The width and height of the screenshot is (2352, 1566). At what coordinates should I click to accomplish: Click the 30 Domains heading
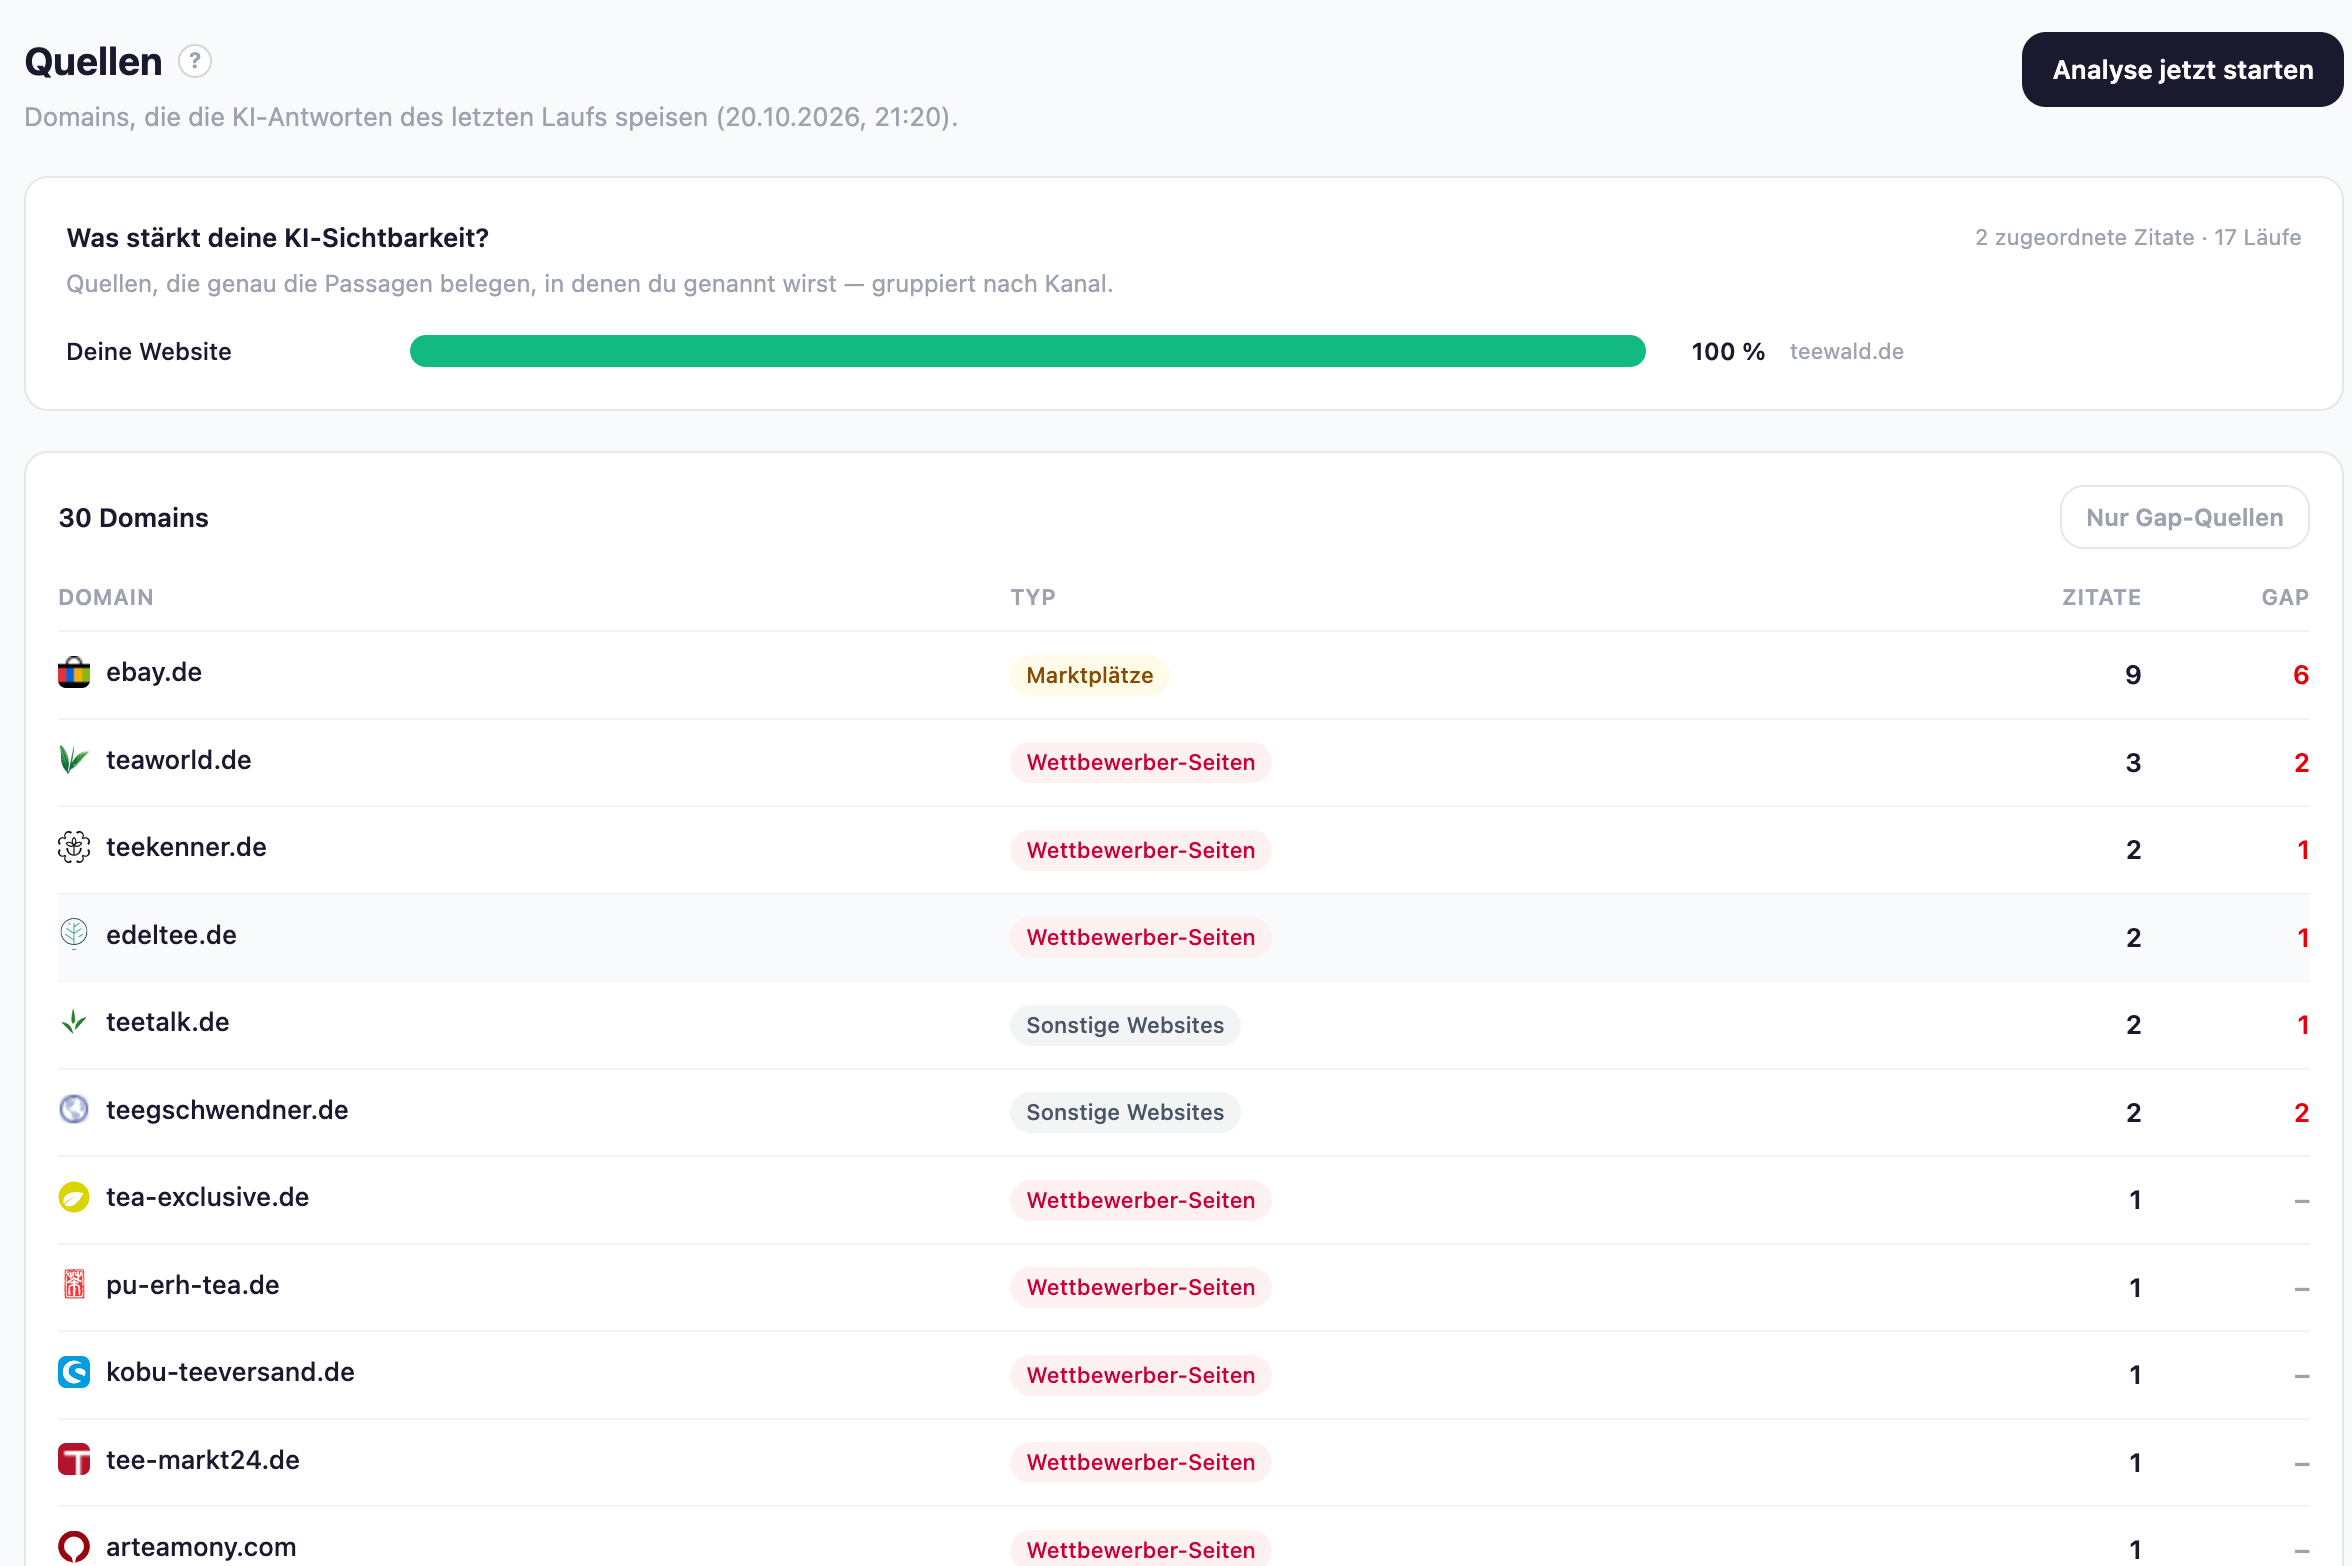[134, 518]
